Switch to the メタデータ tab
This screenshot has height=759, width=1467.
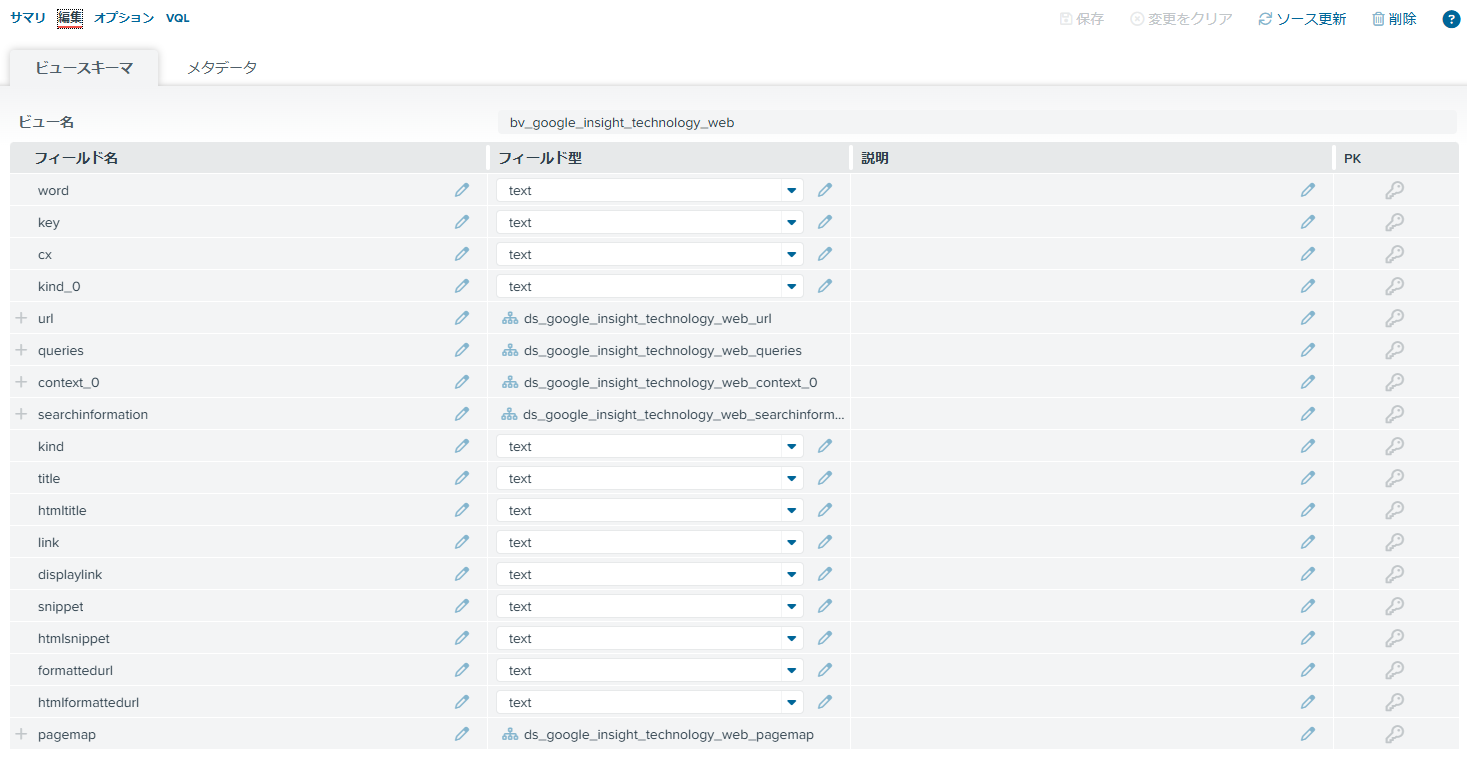(x=222, y=67)
